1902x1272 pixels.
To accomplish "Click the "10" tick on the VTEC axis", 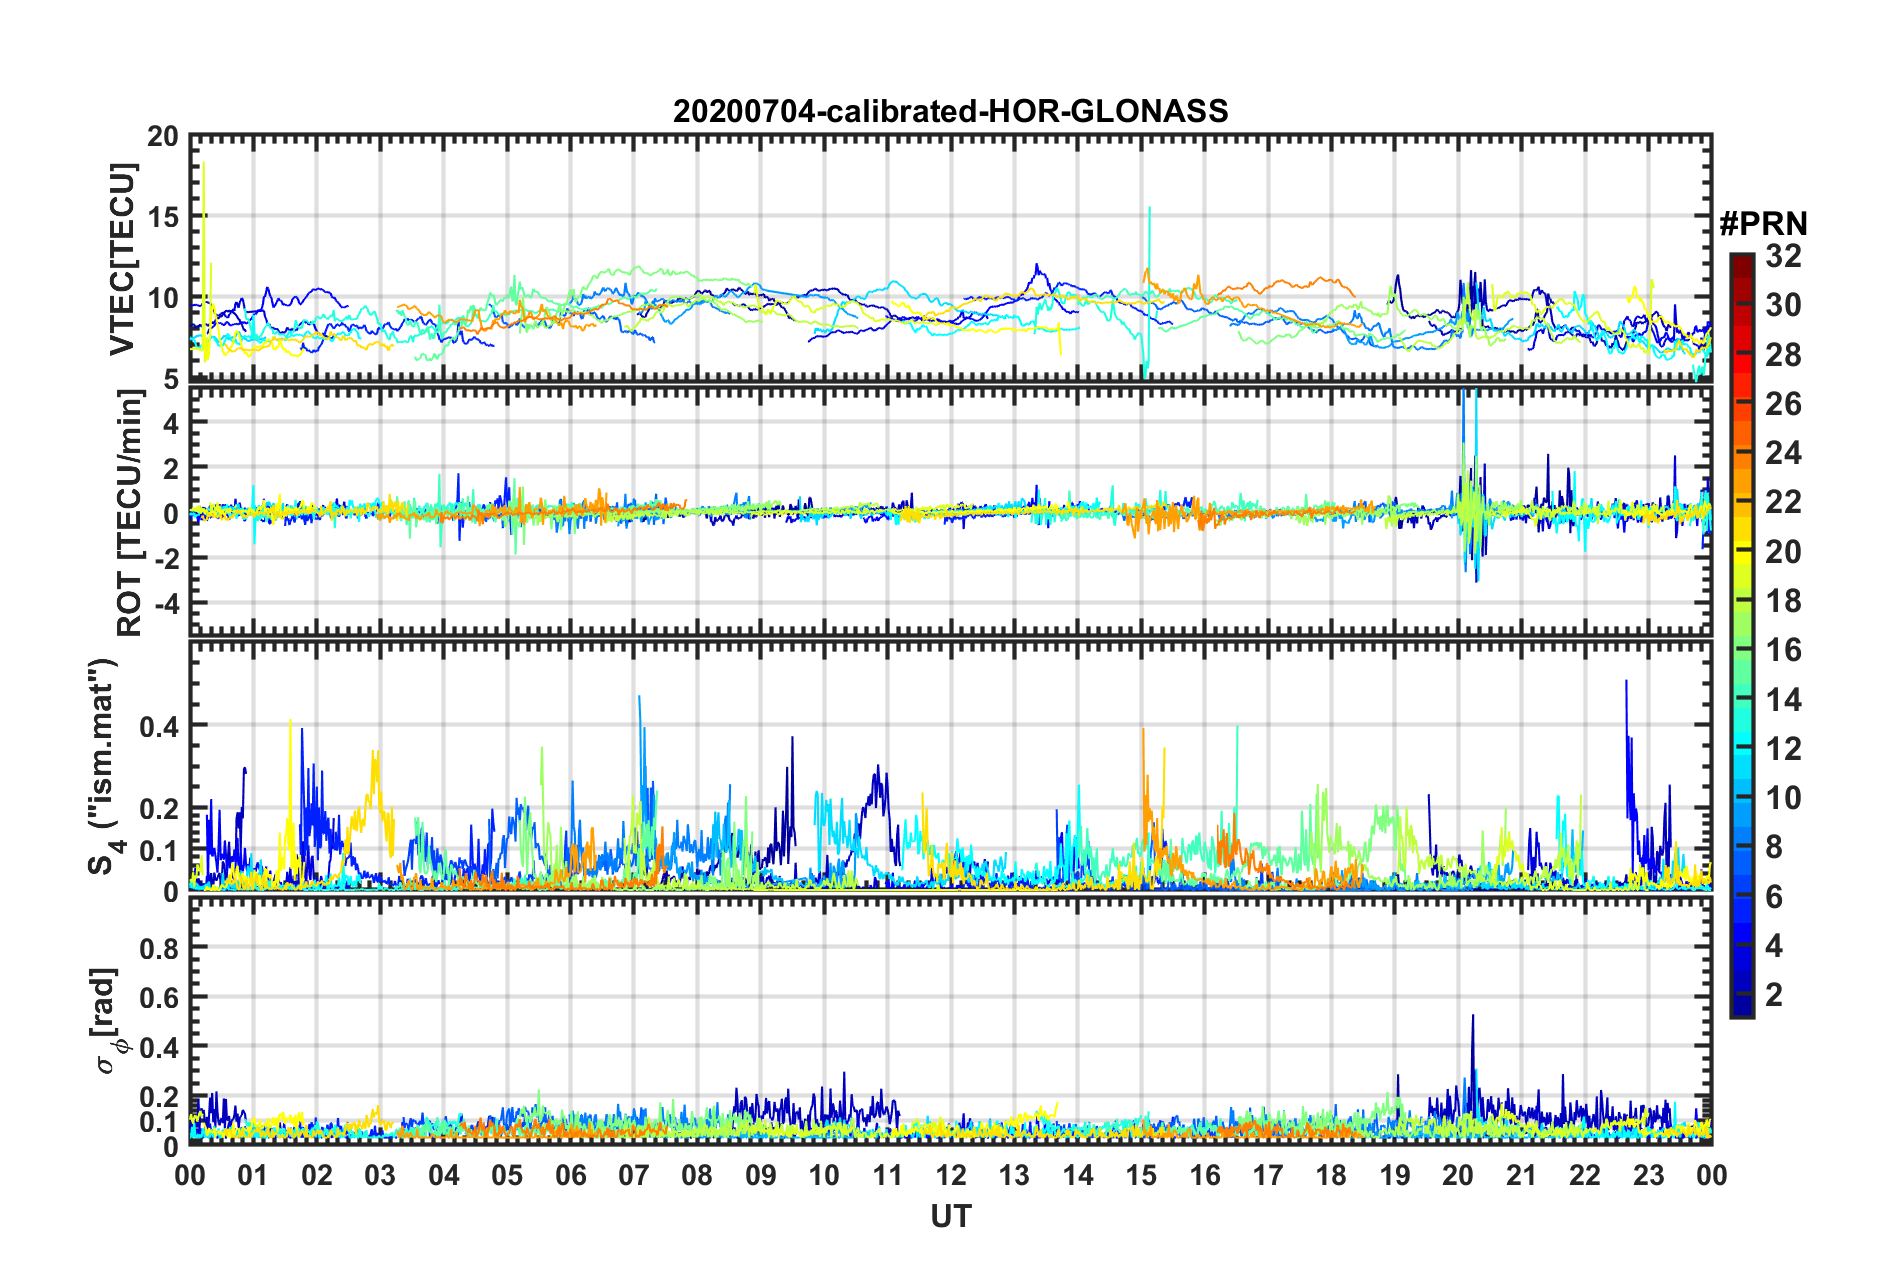I will (x=163, y=298).
